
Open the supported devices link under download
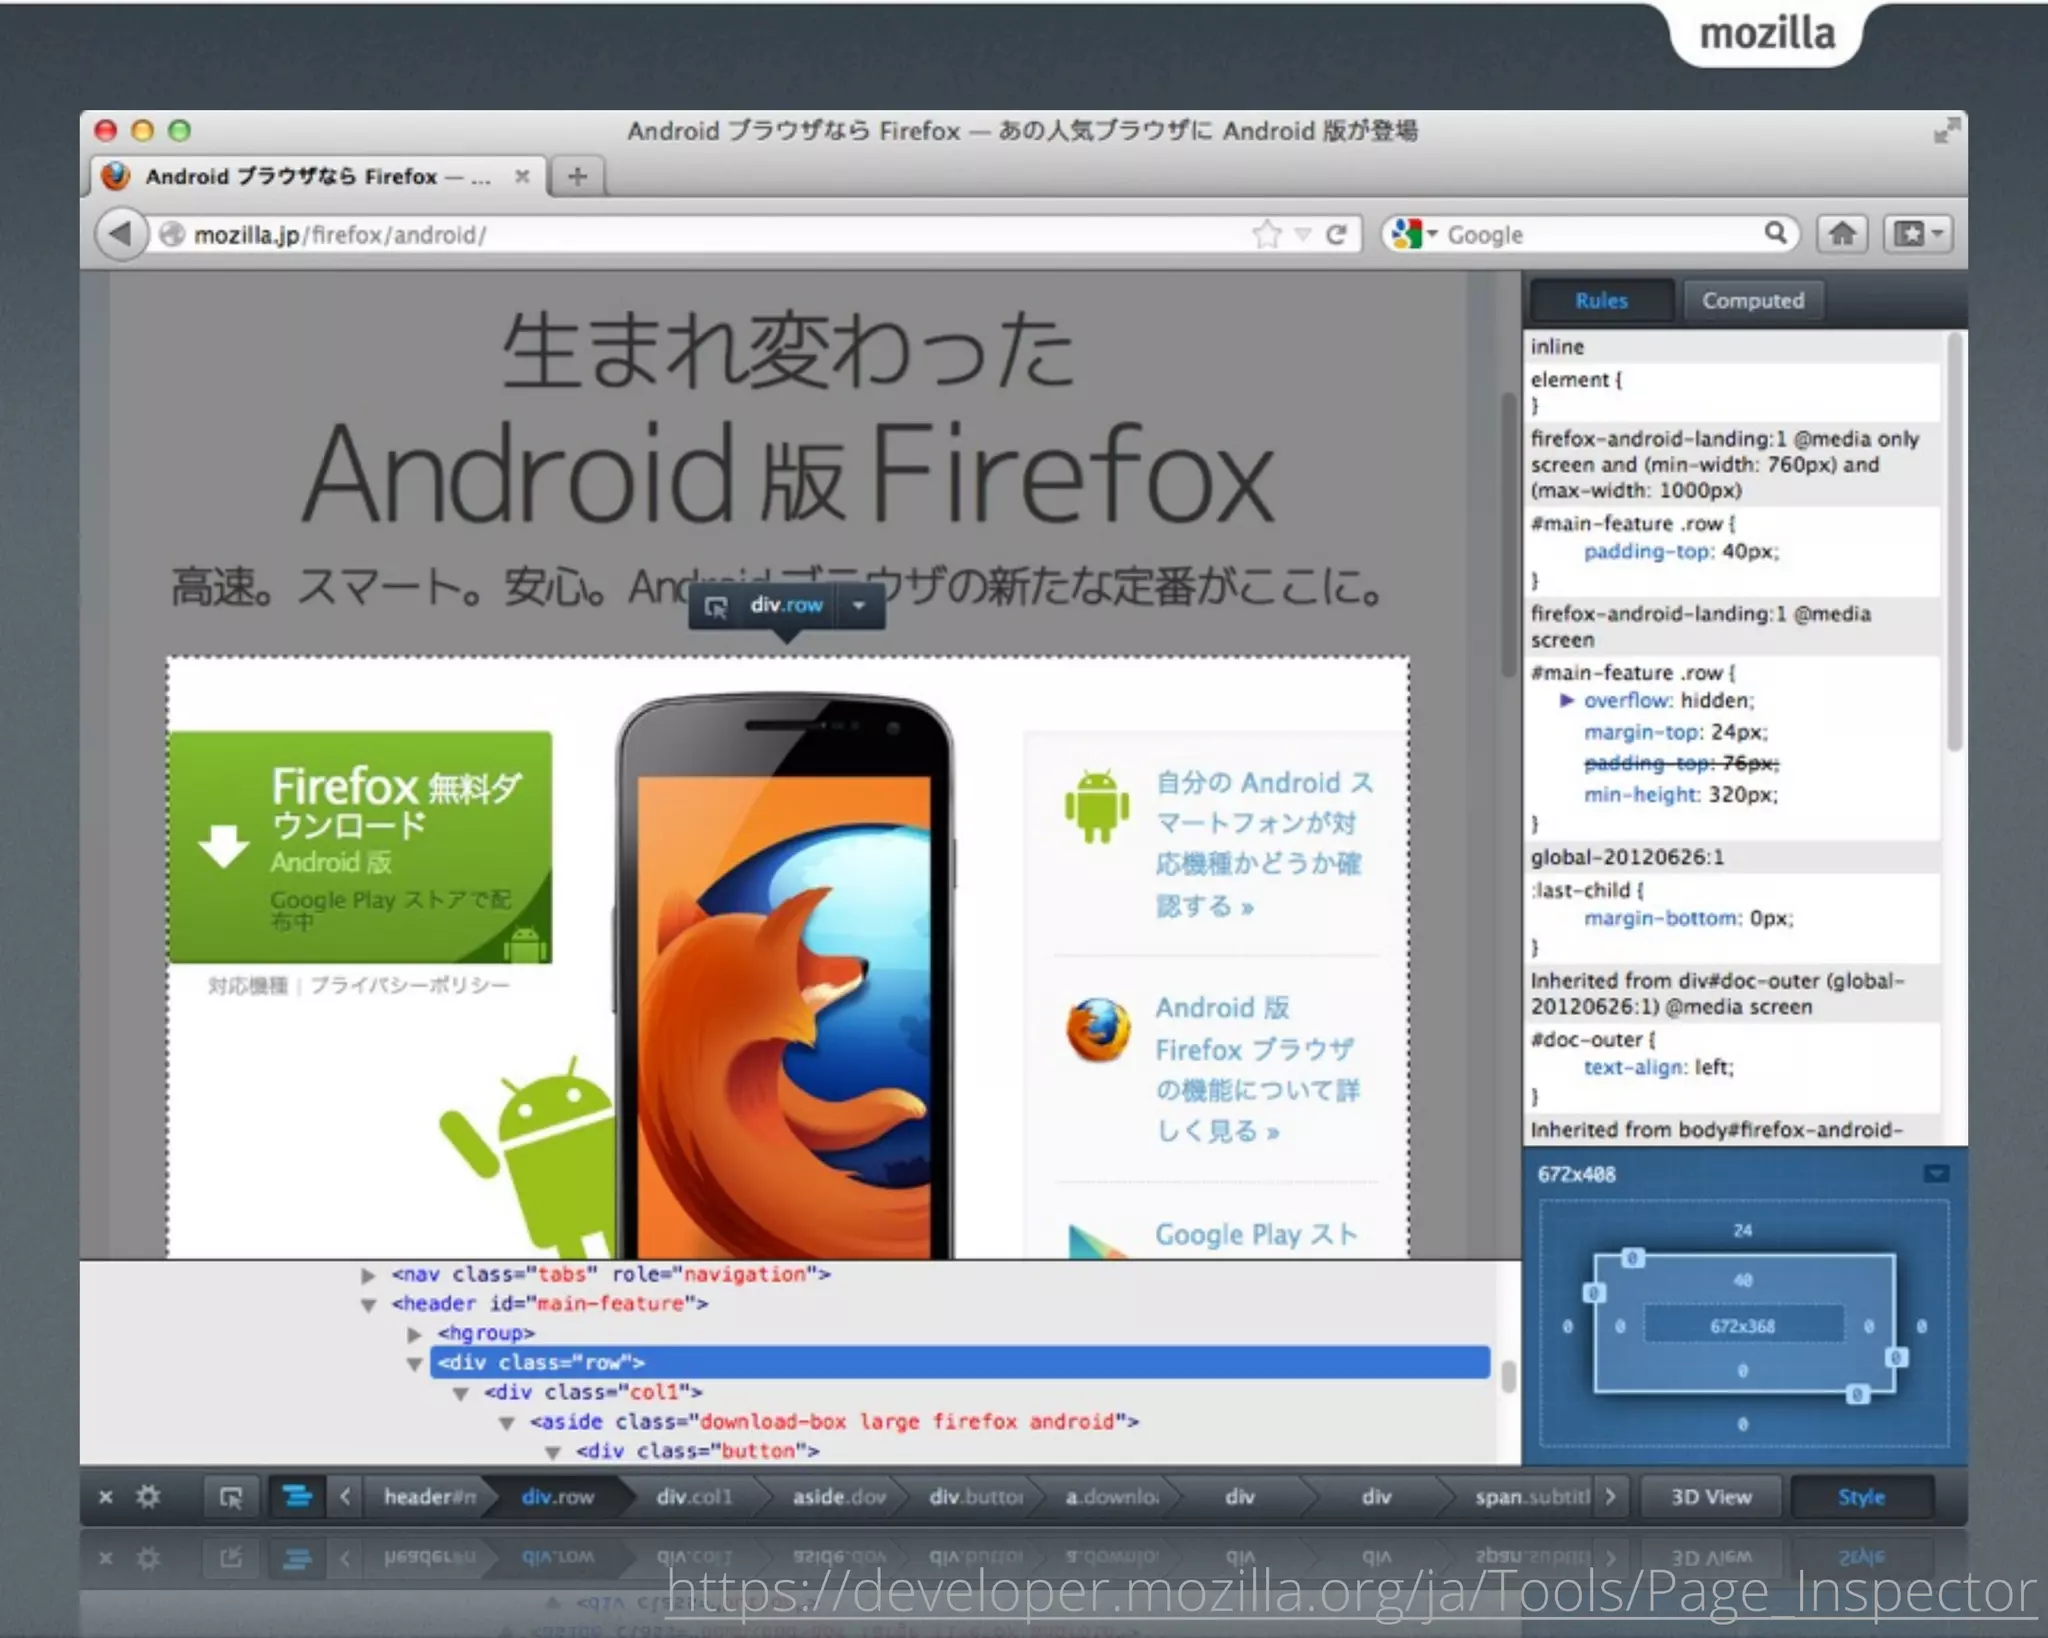click(247, 986)
